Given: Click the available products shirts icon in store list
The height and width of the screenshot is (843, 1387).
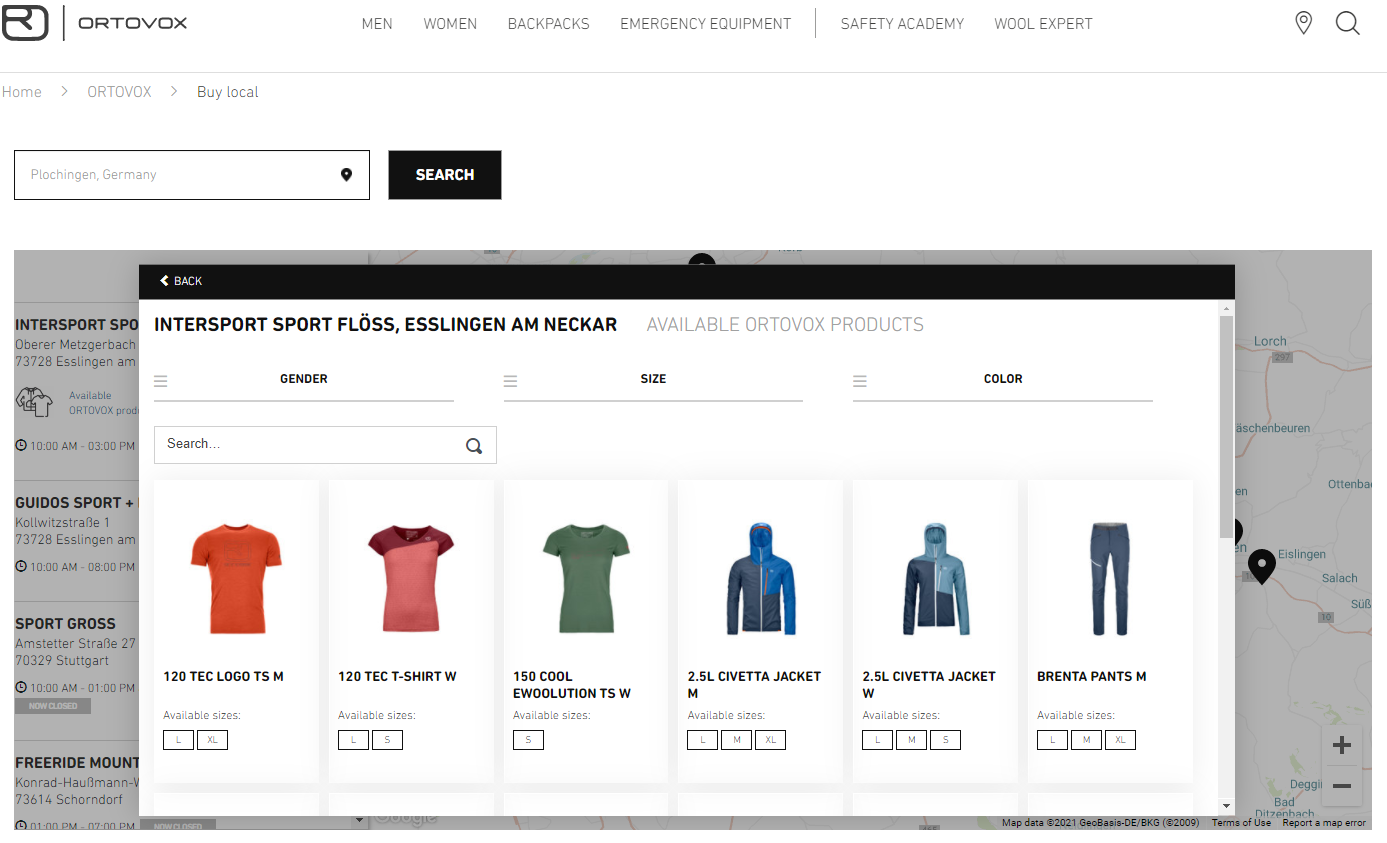Looking at the screenshot, I should click(35, 402).
